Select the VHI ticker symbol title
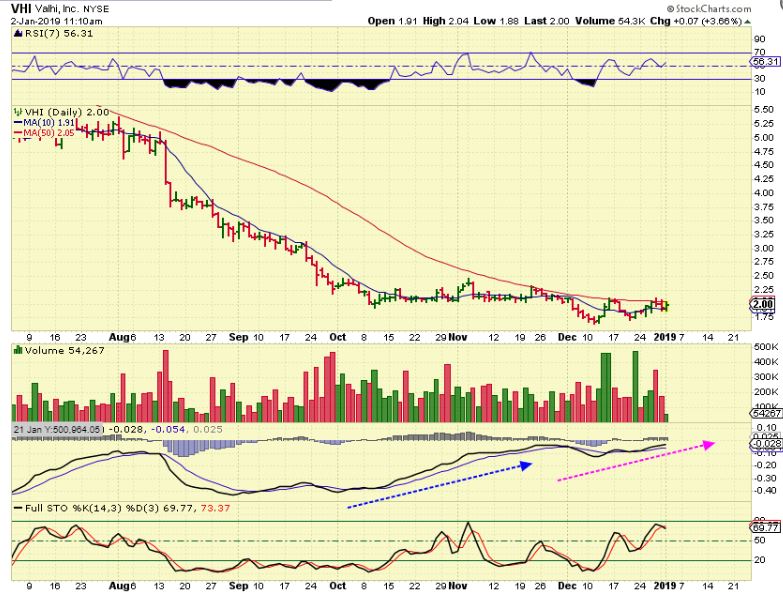This screenshot has height=593, width=783. click(x=21, y=9)
